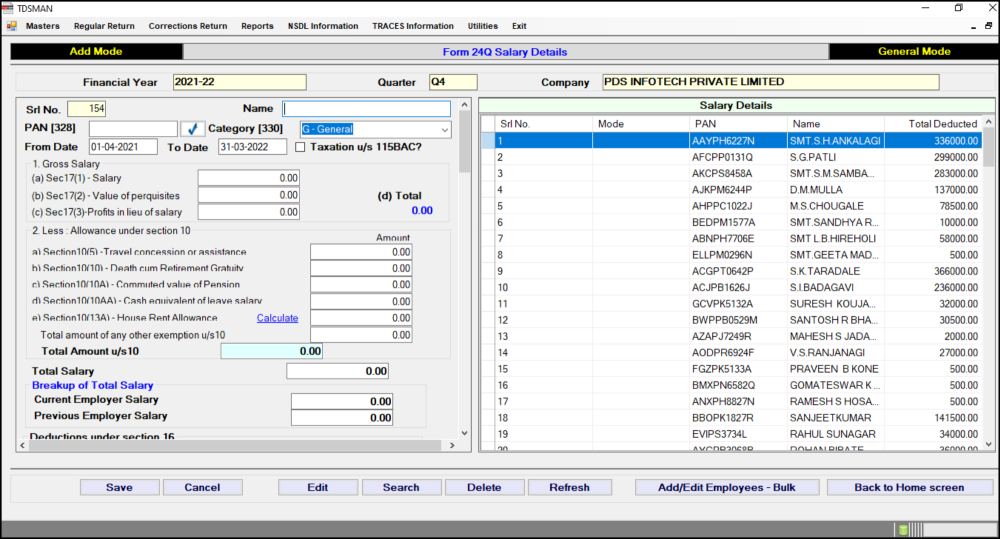This screenshot has width=1000, height=539.
Task: Enable the Taxation u/s 115BAC checkbox
Action: click(x=302, y=147)
